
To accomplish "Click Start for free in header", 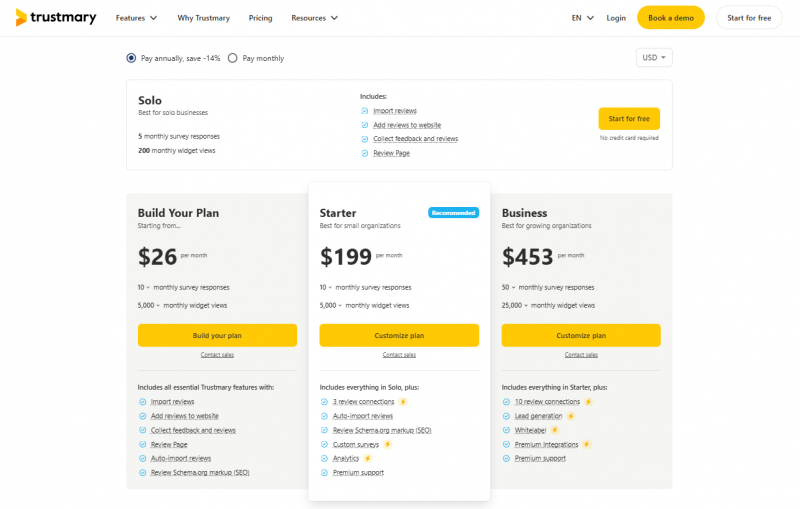I will pos(749,18).
